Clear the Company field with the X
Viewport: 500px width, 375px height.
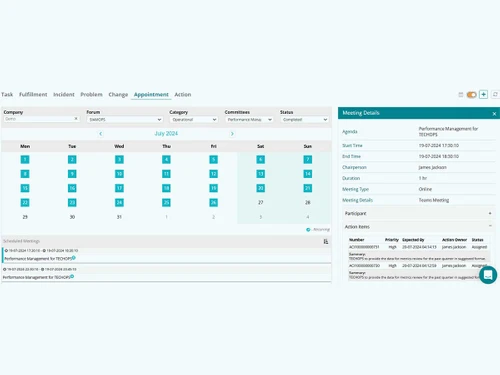pos(76,119)
